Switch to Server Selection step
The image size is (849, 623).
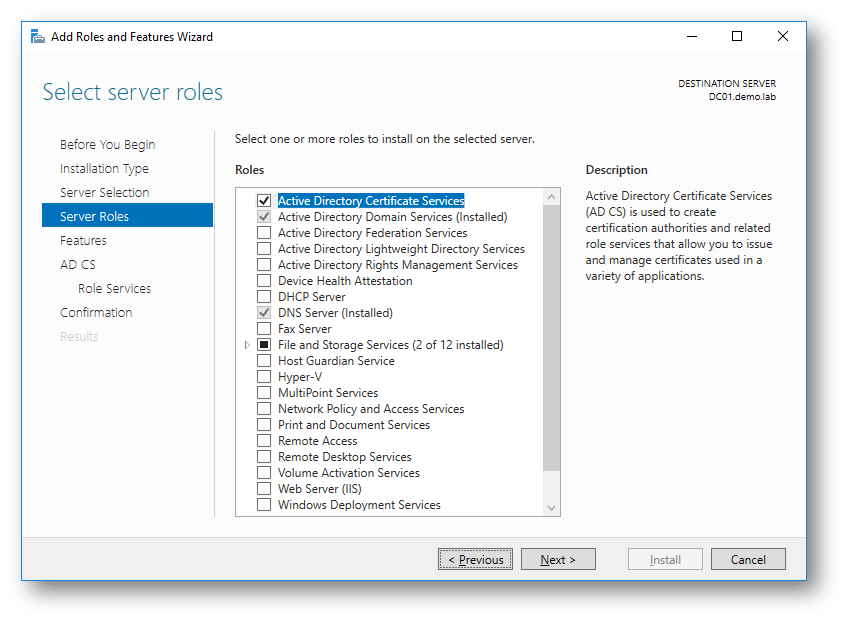click(x=104, y=193)
